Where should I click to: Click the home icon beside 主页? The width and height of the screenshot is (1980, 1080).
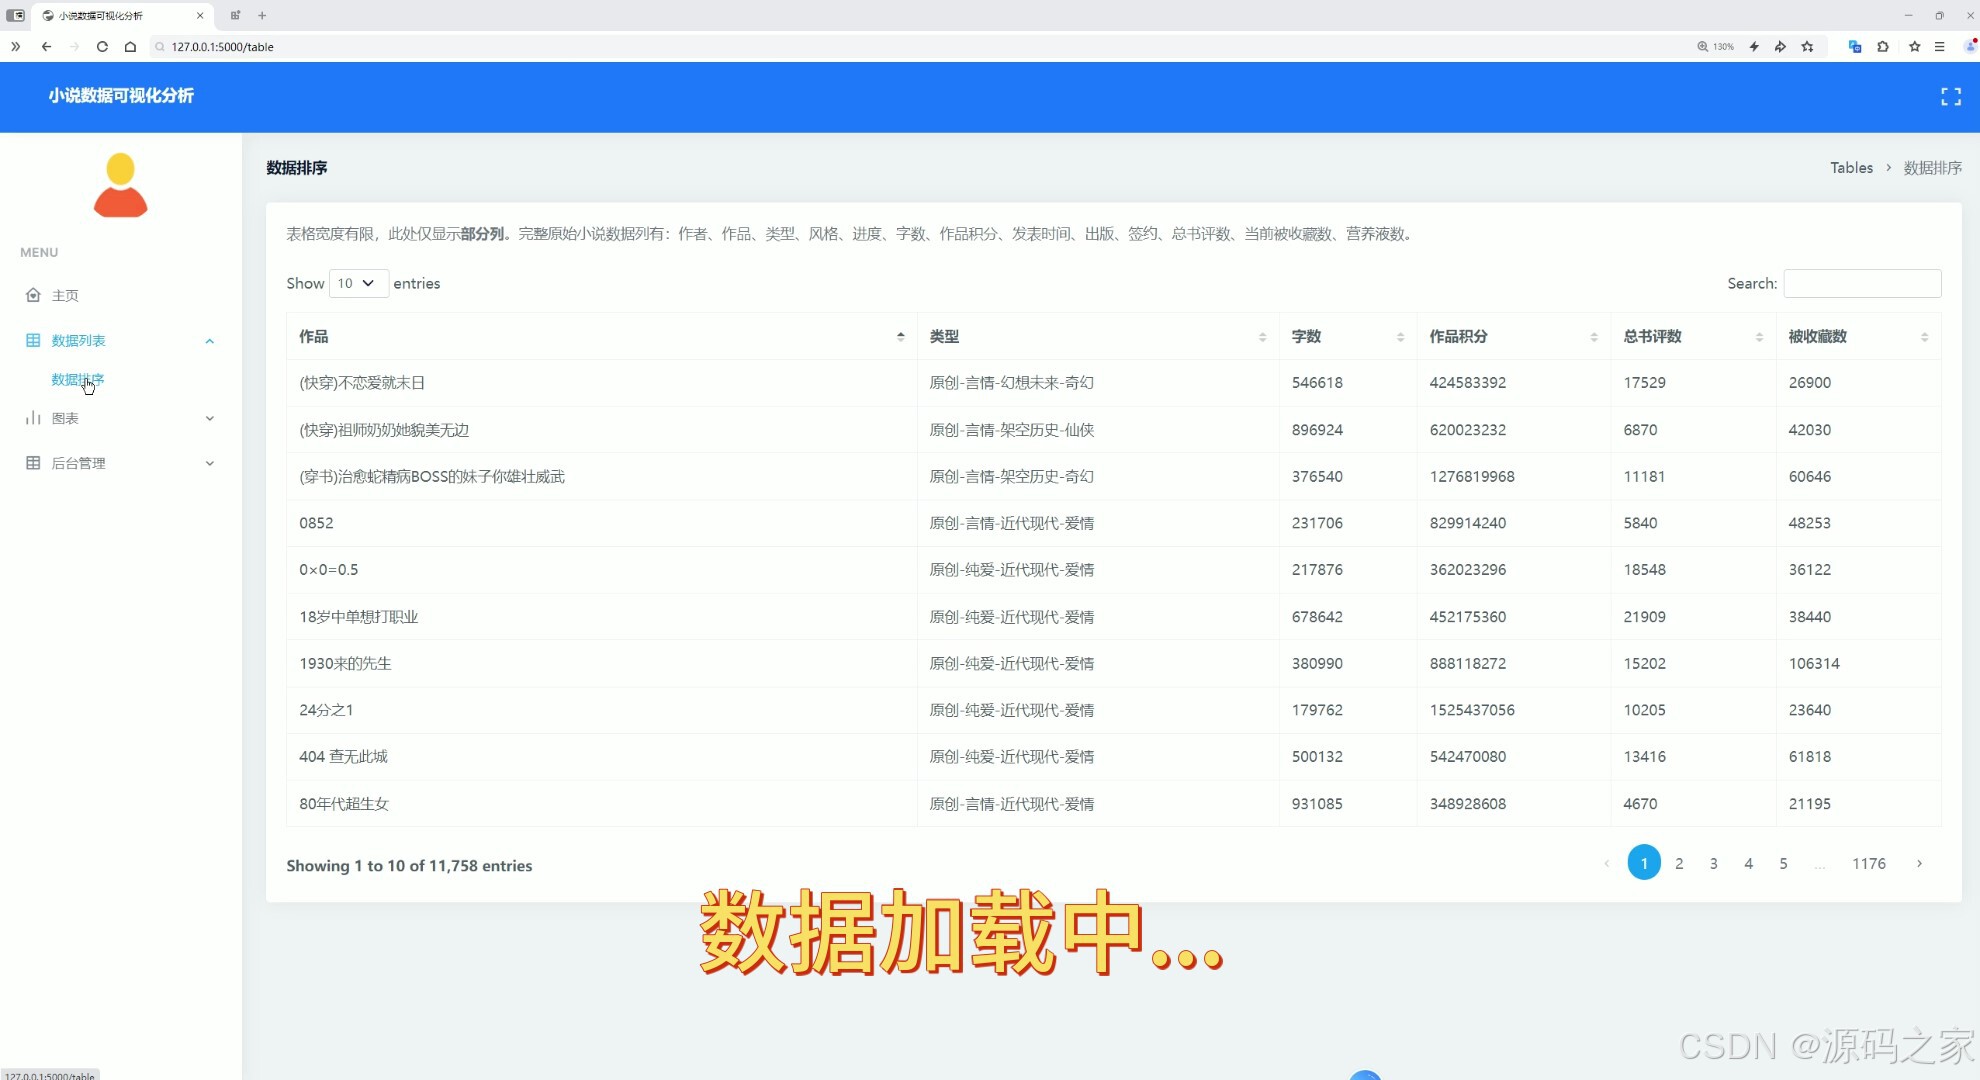33,295
